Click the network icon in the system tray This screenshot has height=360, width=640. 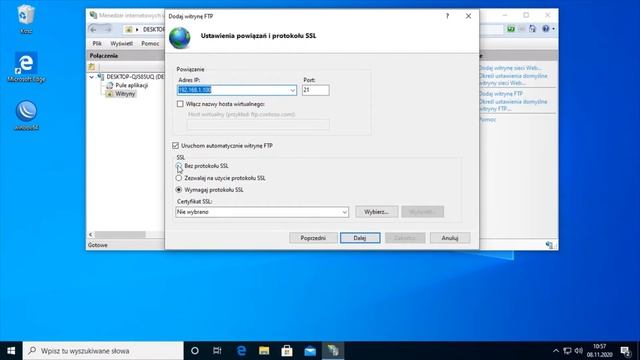pyautogui.click(x=567, y=351)
